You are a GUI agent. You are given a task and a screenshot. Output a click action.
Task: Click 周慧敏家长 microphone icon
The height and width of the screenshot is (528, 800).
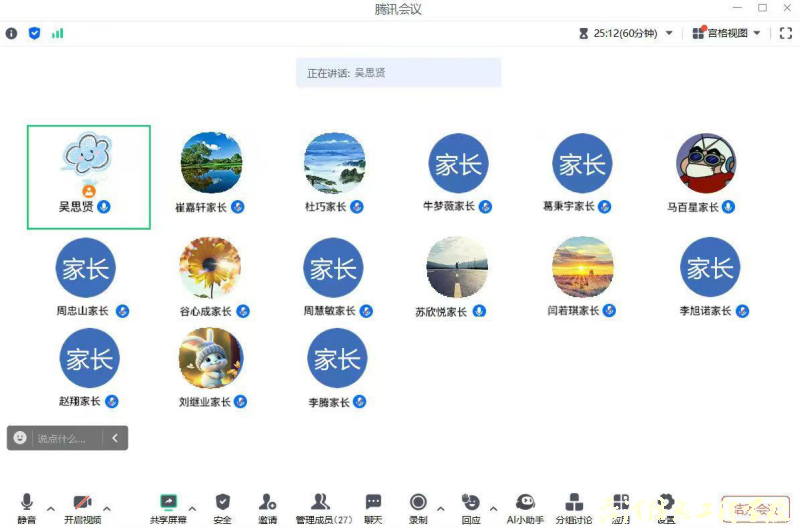click(x=366, y=311)
